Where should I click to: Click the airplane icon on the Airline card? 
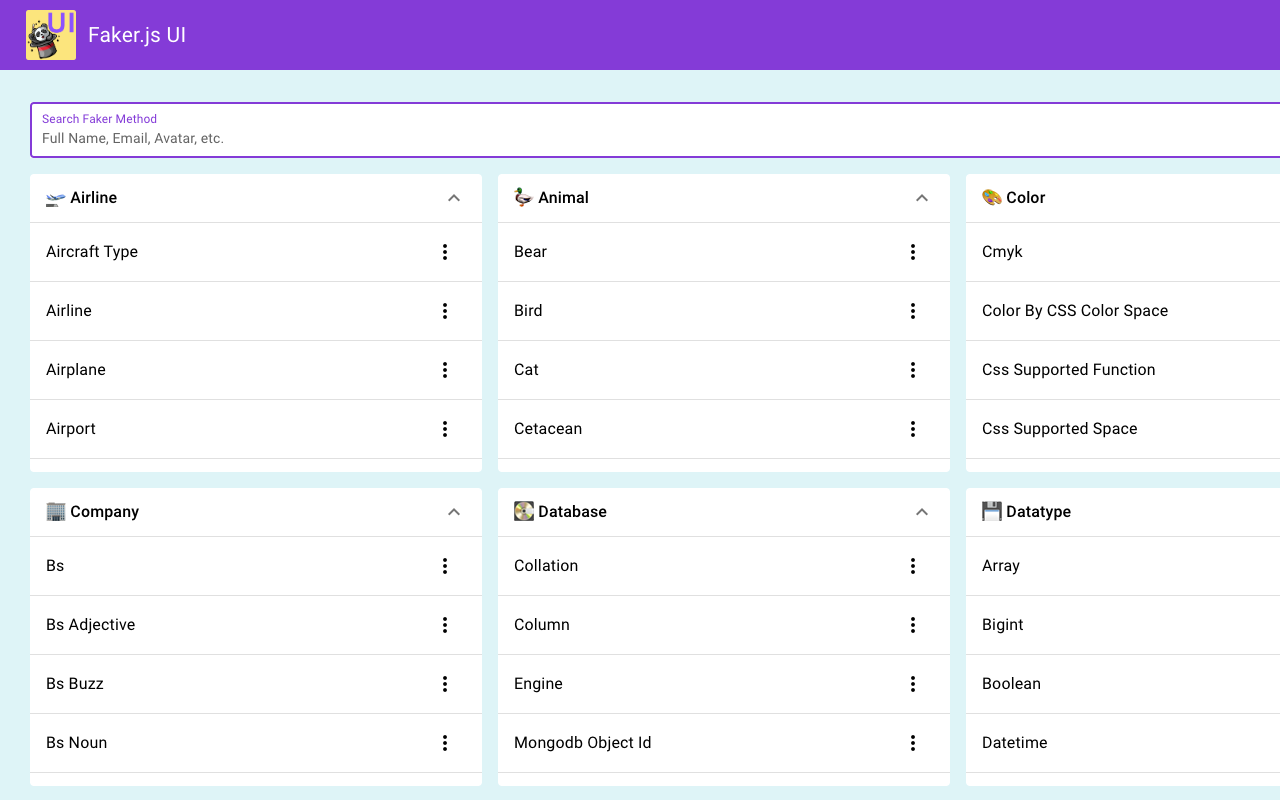click(x=54, y=198)
